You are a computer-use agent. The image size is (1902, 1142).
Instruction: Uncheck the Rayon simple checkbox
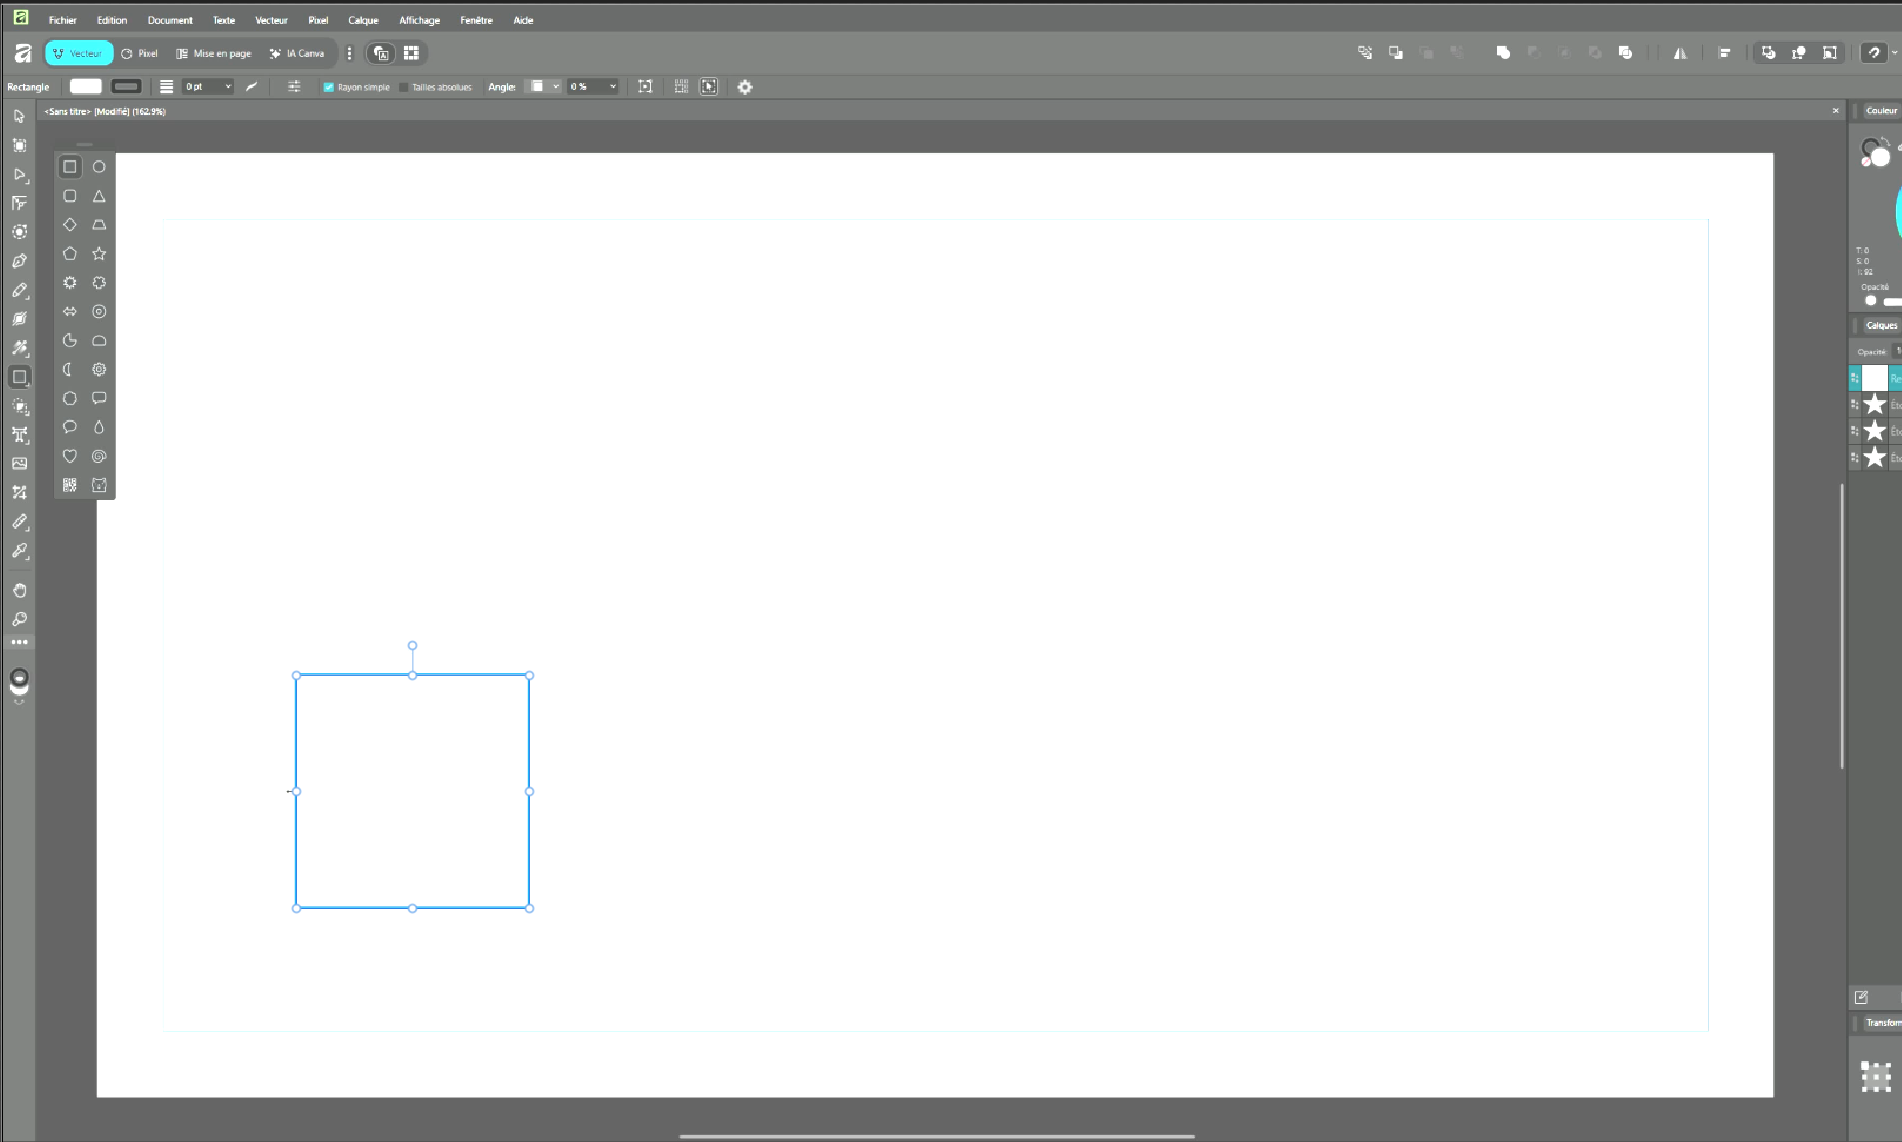tap(328, 87)
